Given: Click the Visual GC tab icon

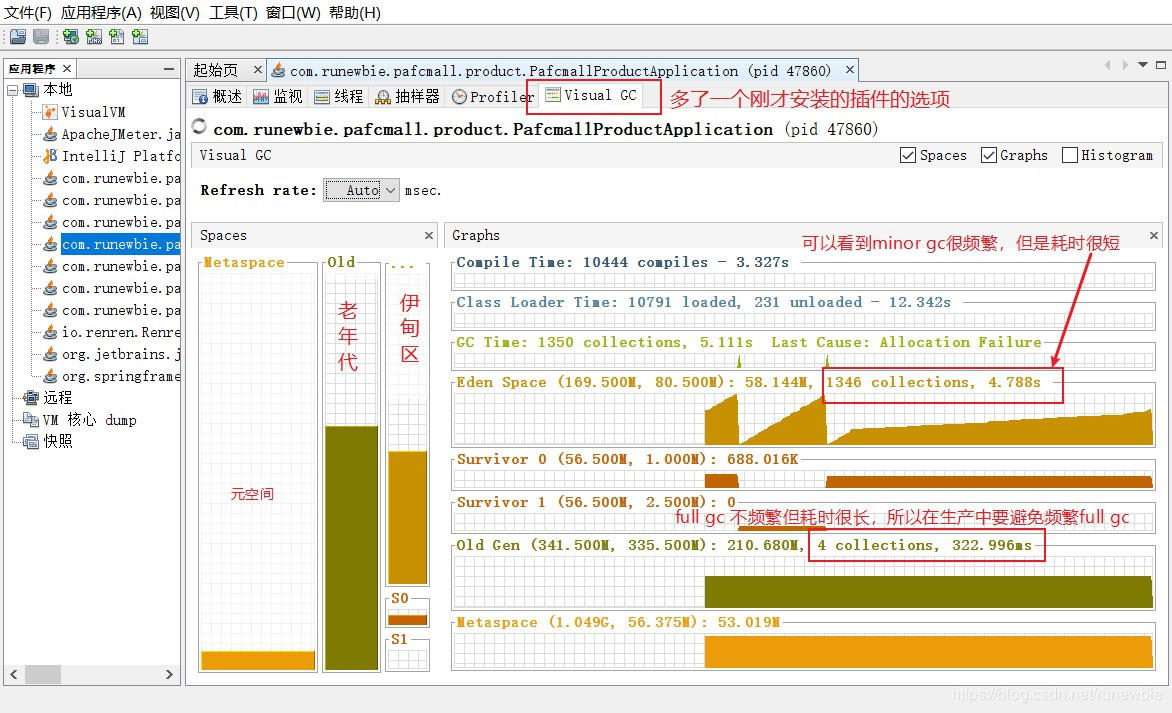Looking at the screenshot, I should click(552, 95).
